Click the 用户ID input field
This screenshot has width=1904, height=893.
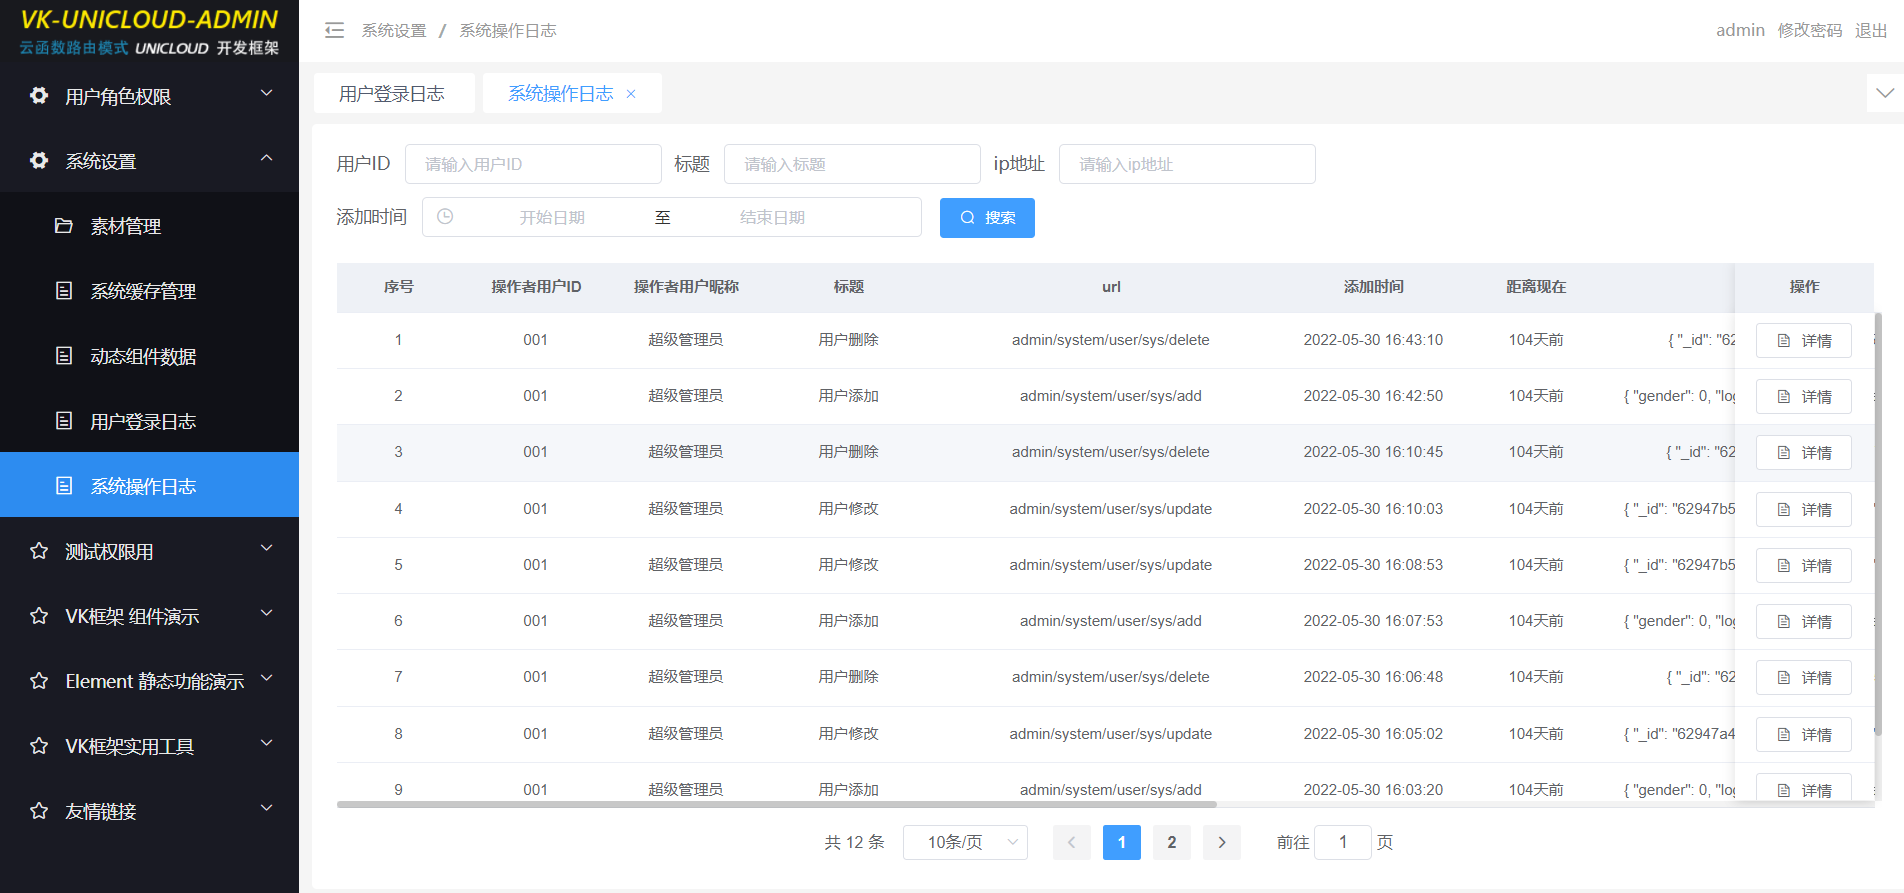pos(533,164)
